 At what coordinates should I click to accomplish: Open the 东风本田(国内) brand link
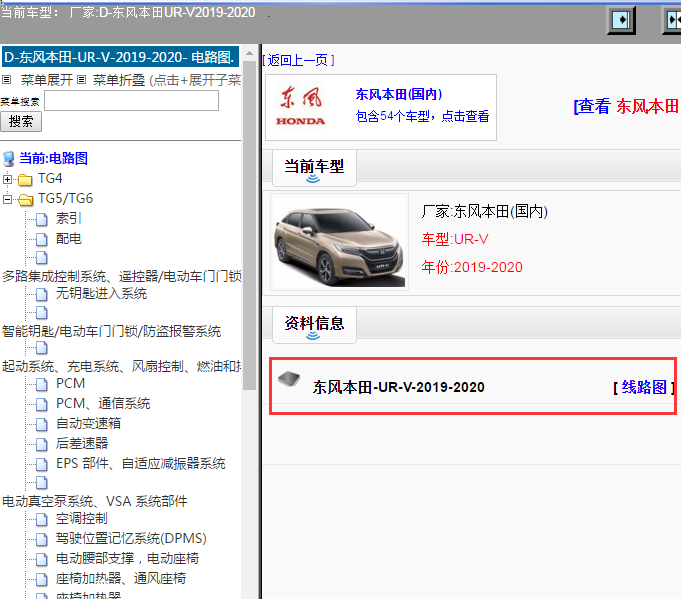[399, 94]
